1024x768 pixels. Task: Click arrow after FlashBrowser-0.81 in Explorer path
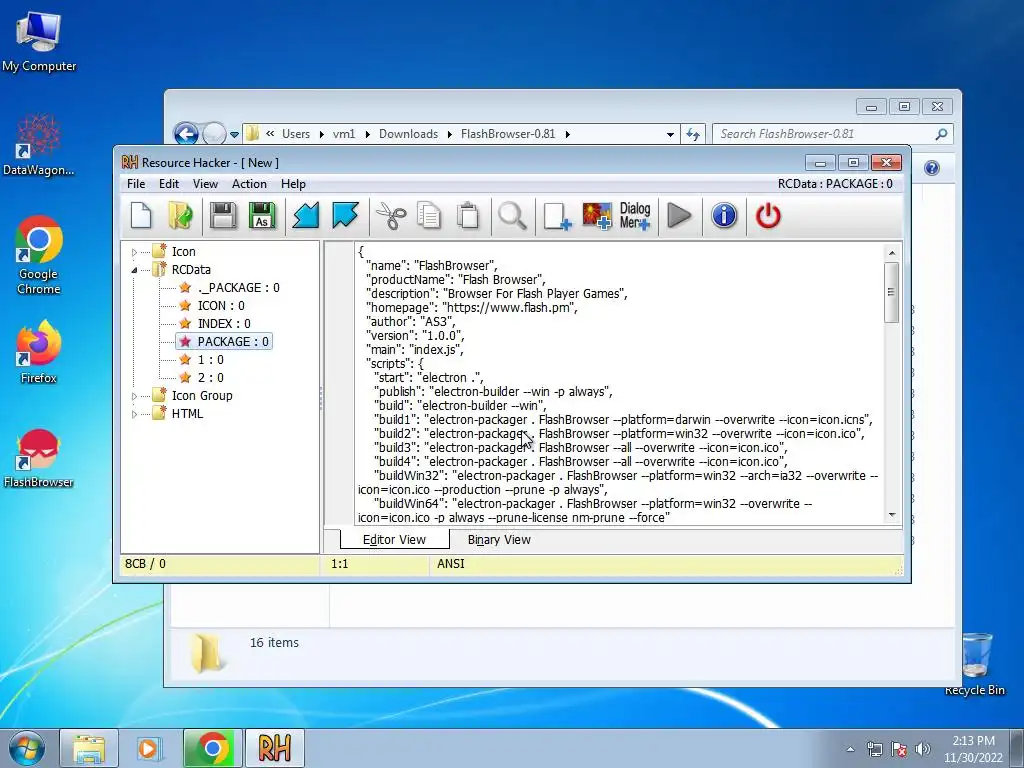click(x=568, y=135)
